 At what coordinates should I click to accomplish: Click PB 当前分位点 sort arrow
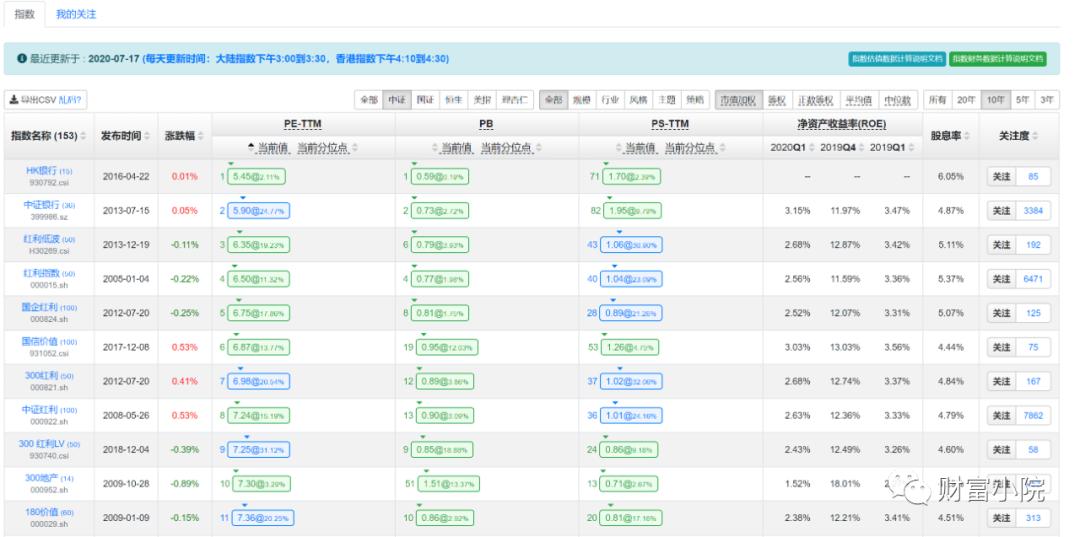538,149
